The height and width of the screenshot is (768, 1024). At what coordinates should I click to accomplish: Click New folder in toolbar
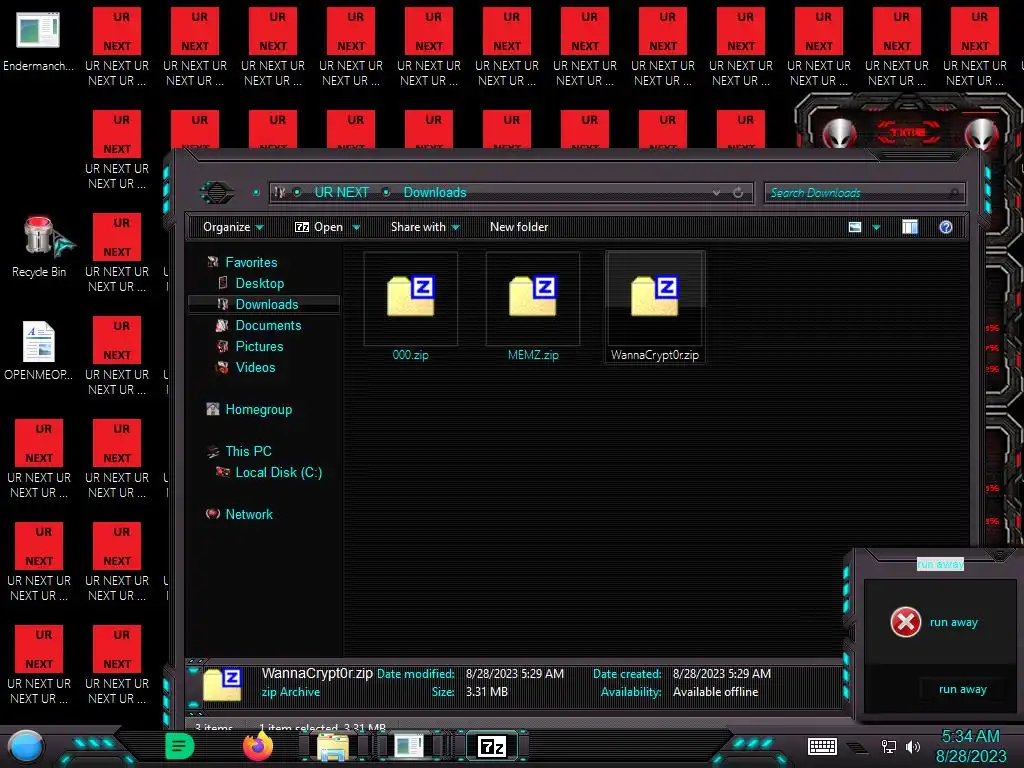pyautogui.click(x=519, y=227)
